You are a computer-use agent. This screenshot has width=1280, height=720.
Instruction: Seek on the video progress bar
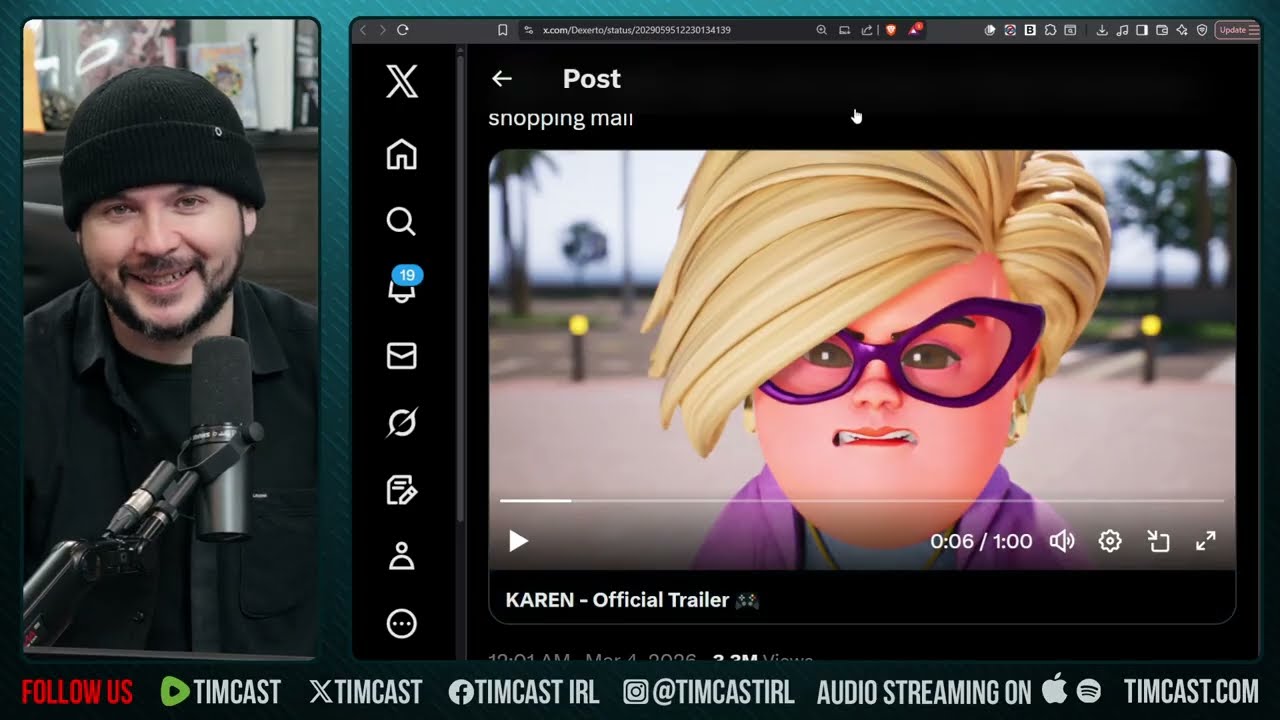click(x=862, y=500)
